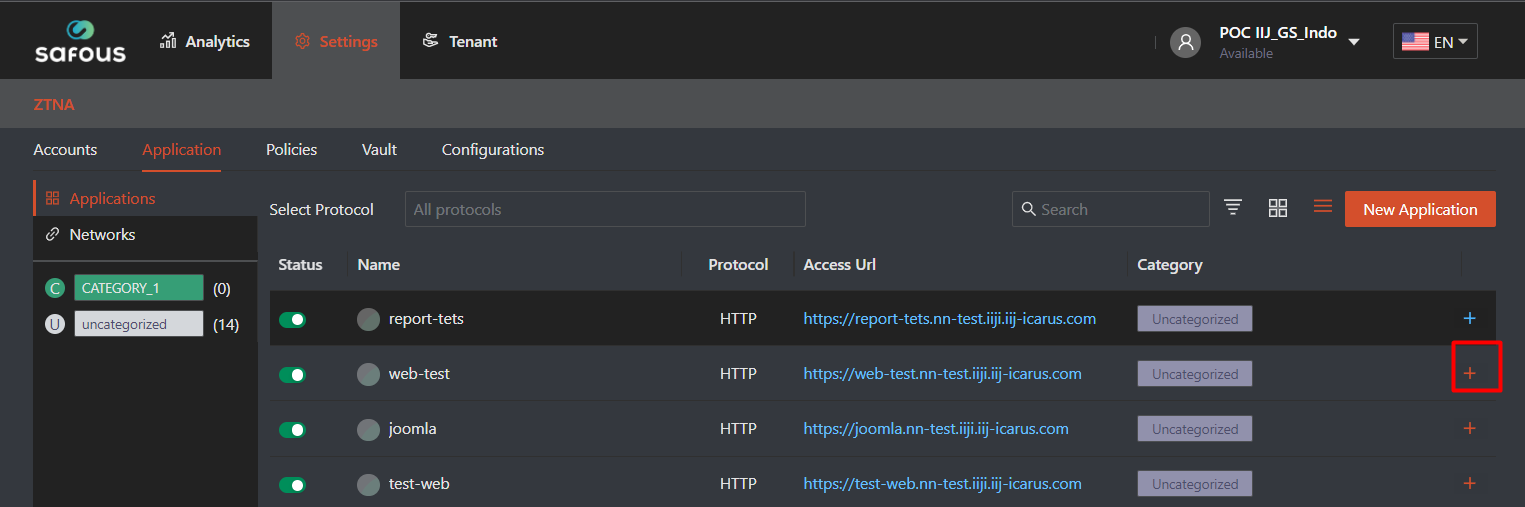This screenshot has width=1525, height=507.
Task: Open the Analytics menu item
Action: (x=204, y=41)
